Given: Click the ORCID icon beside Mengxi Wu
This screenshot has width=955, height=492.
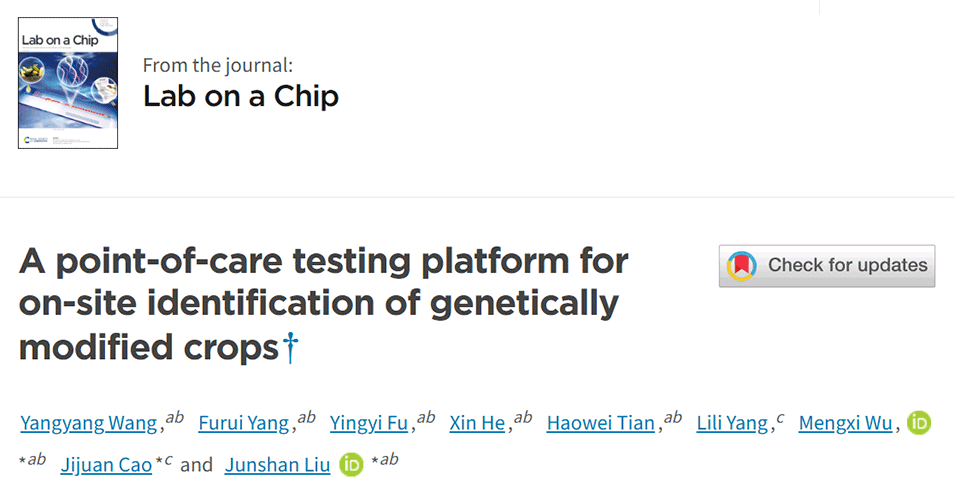Looking at the screenshot, I should click(919, 423).
